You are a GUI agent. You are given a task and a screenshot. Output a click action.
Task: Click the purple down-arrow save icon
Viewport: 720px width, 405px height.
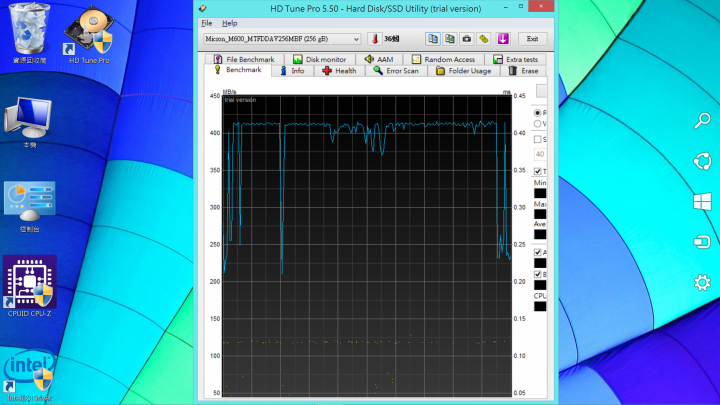[x=503, y=39]
